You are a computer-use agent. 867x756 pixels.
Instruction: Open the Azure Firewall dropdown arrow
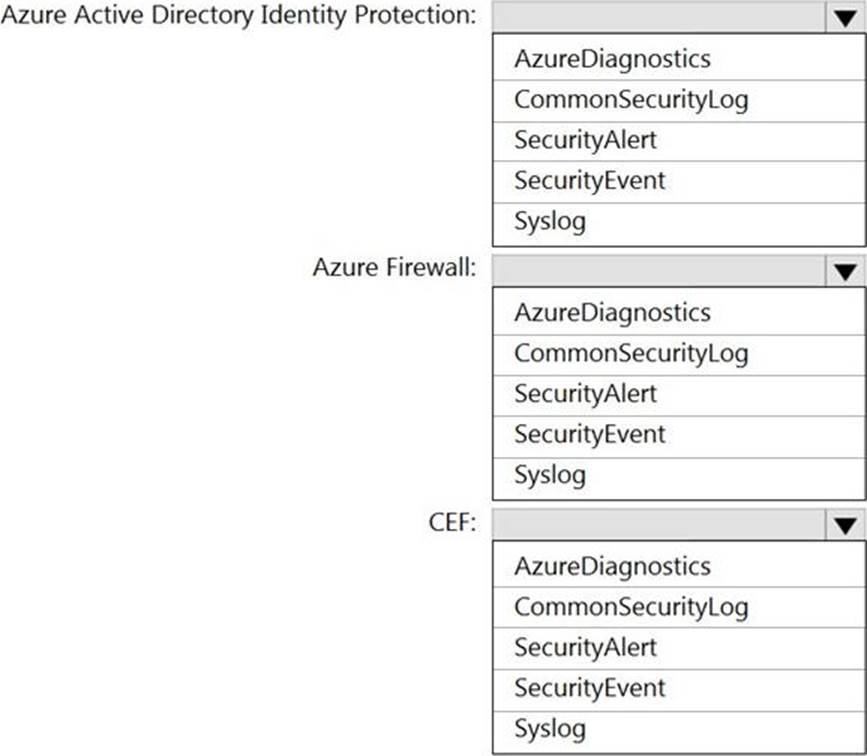(845, 271)
